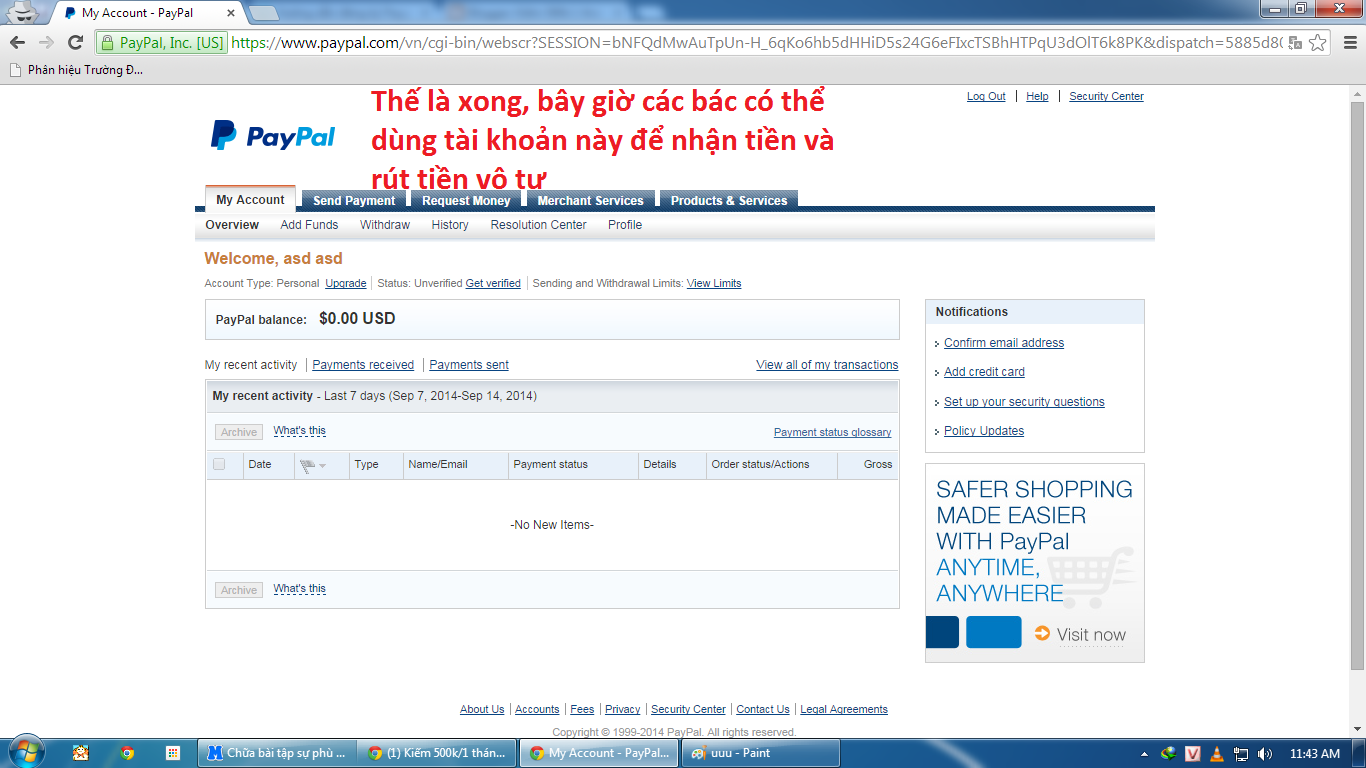Open the View Limits link
The width and height of the screenshot is (1366, 768).
click(x=714, y=283)
